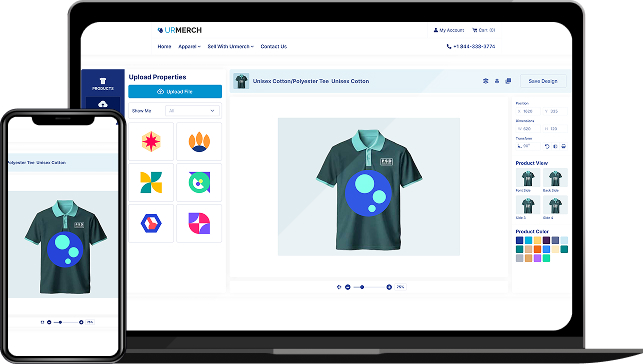
Task: Select the blue hexagon with red cube design
Action: click(x=151, y=223)
